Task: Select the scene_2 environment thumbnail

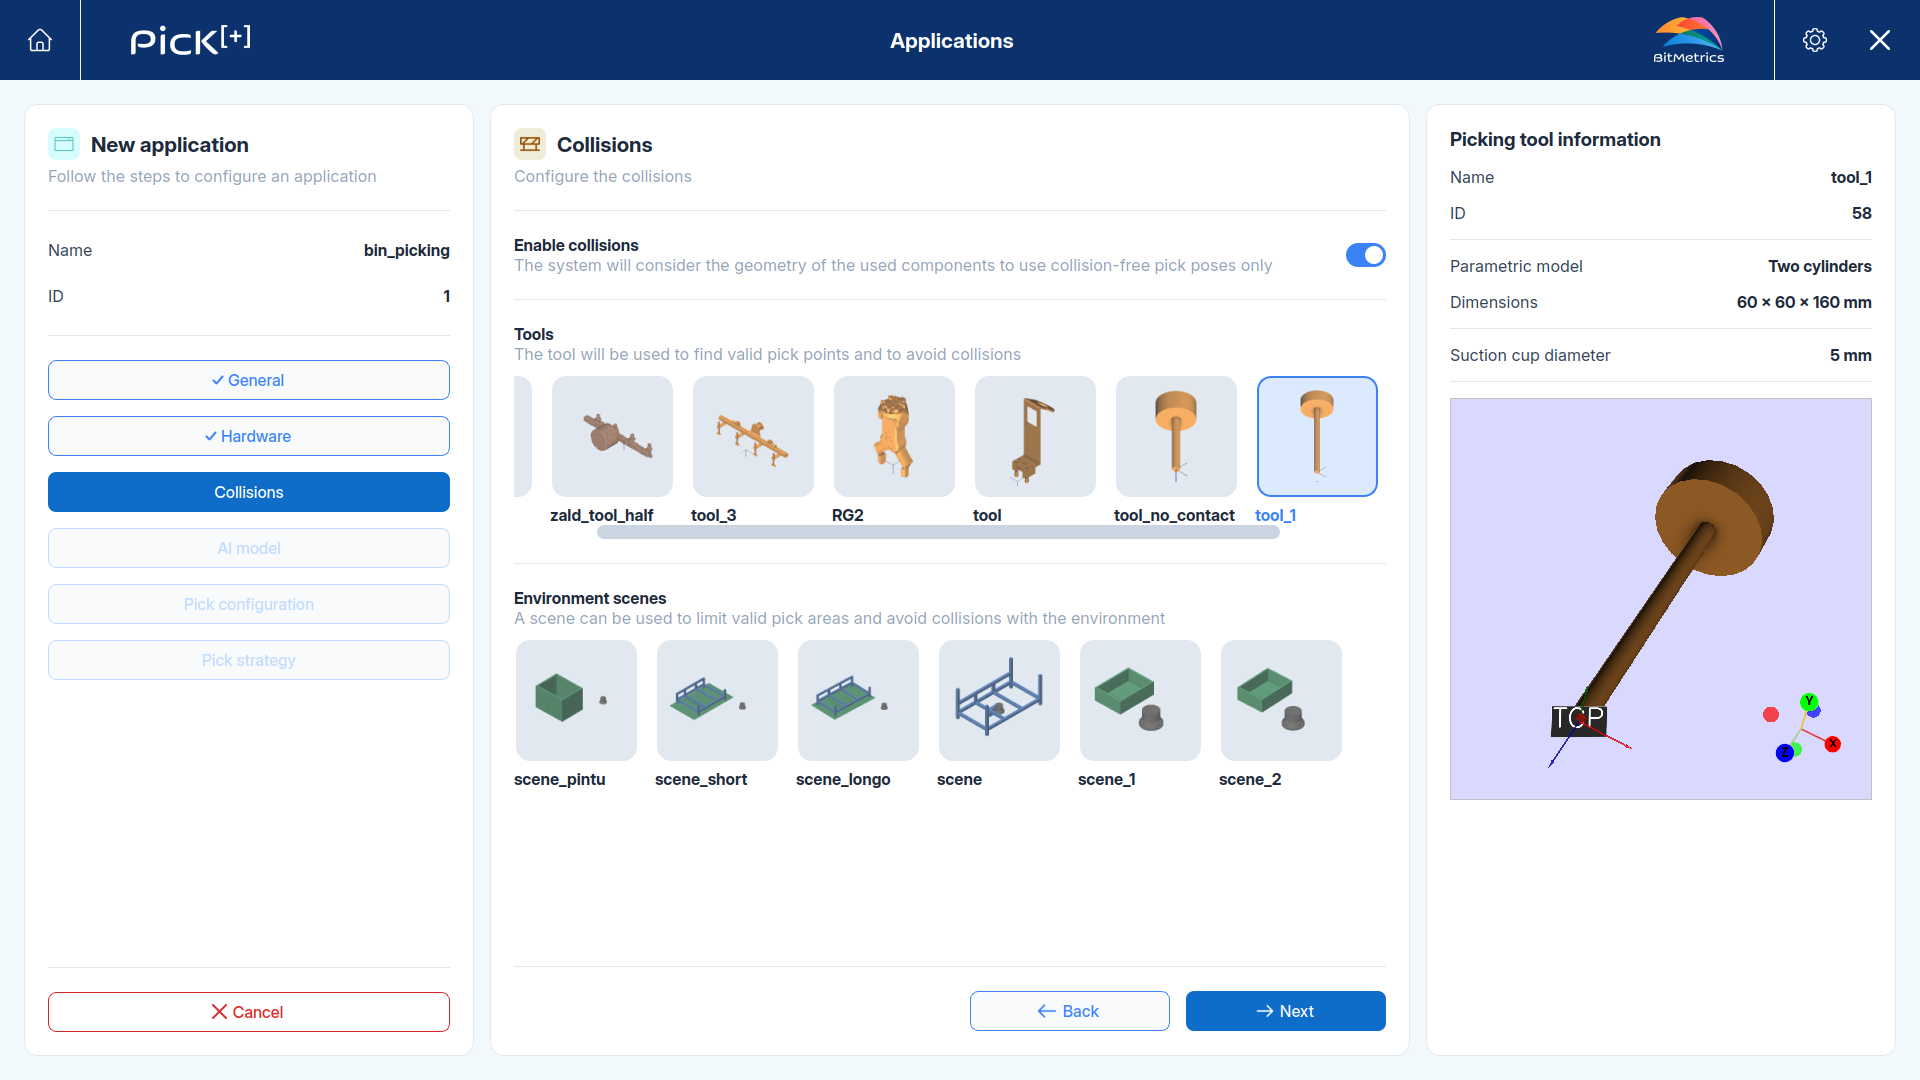Action: (x=1281, y=700)
